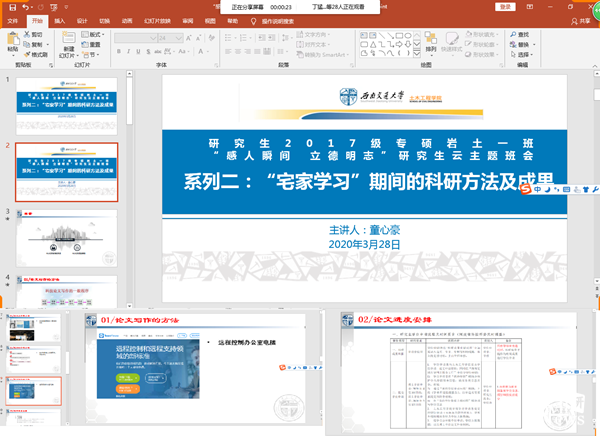The image size is (600, 436).
Task: Switch to the Insert (插入) ribbon tab
Action: click(x=60, y=19)
